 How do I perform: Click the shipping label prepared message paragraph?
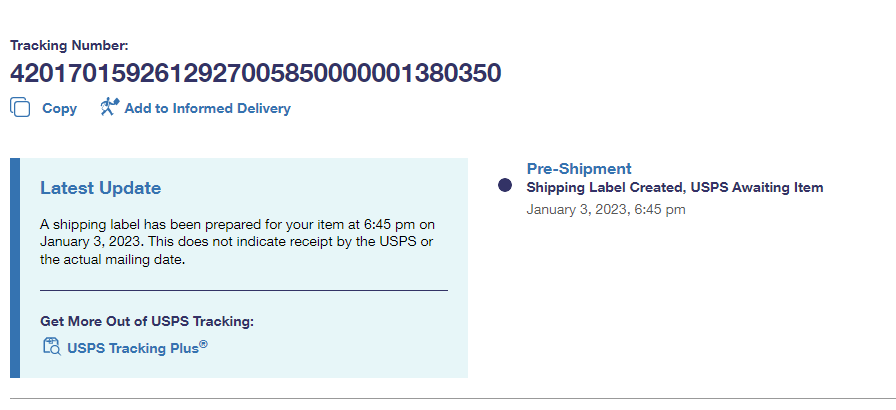point(237,241)
